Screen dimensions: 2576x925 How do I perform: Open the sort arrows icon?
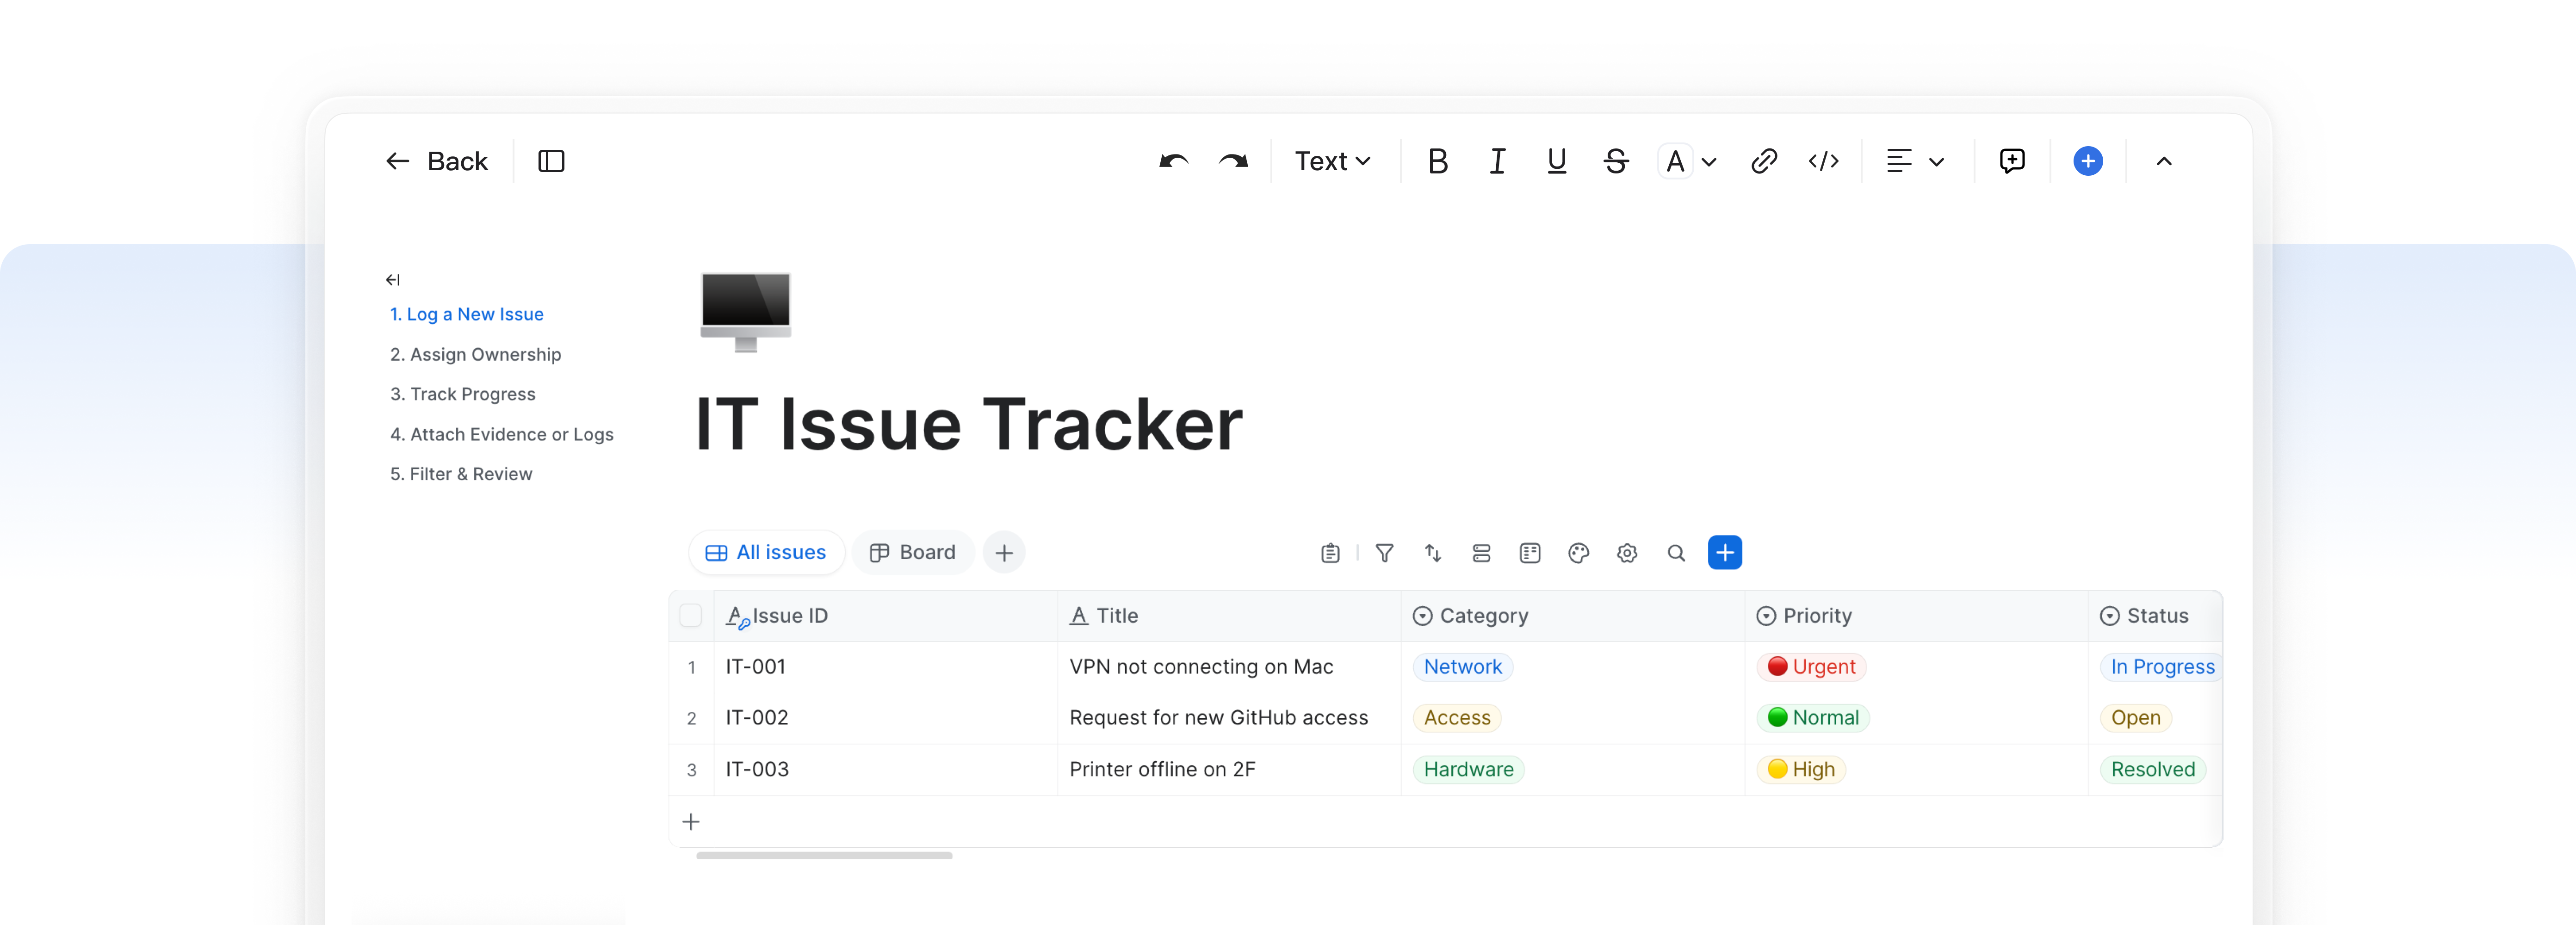[1433, 553]
